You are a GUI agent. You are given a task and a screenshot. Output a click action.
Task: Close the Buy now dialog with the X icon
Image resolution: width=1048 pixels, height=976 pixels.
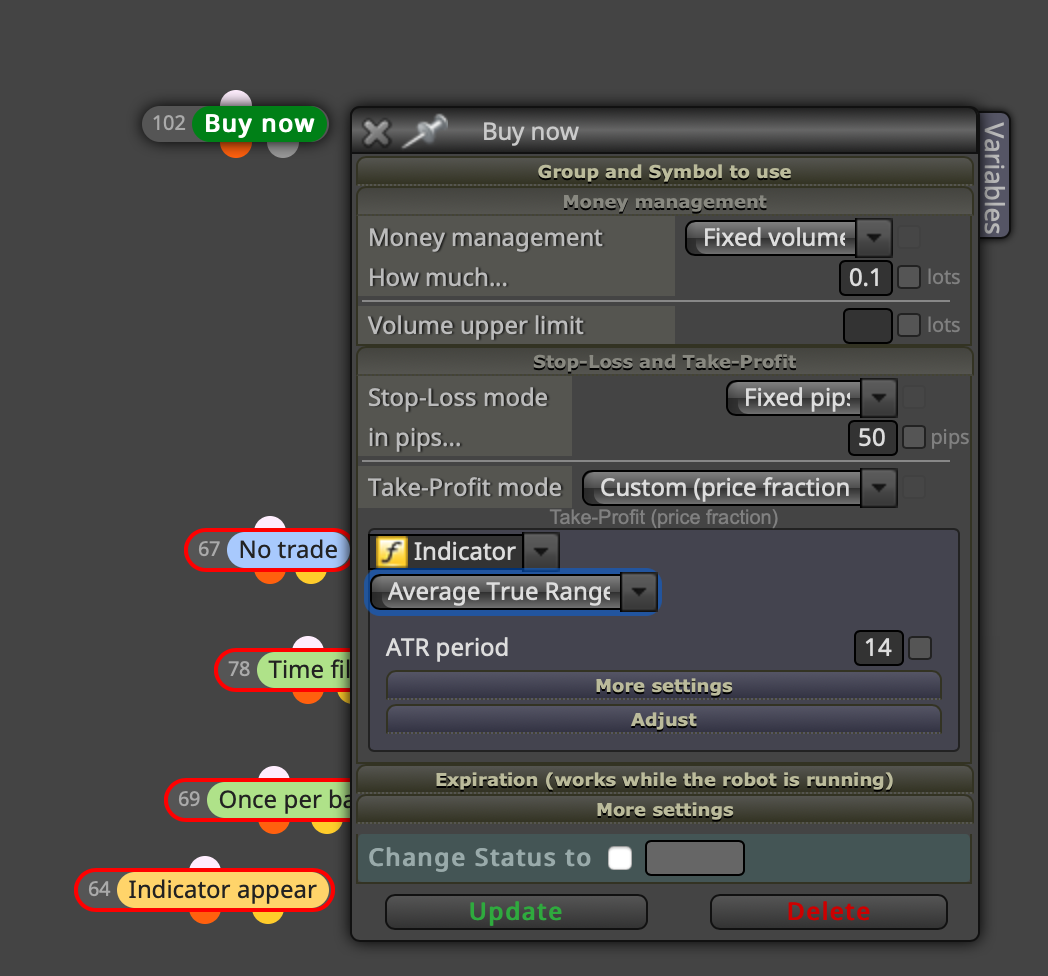pos(376,132)
